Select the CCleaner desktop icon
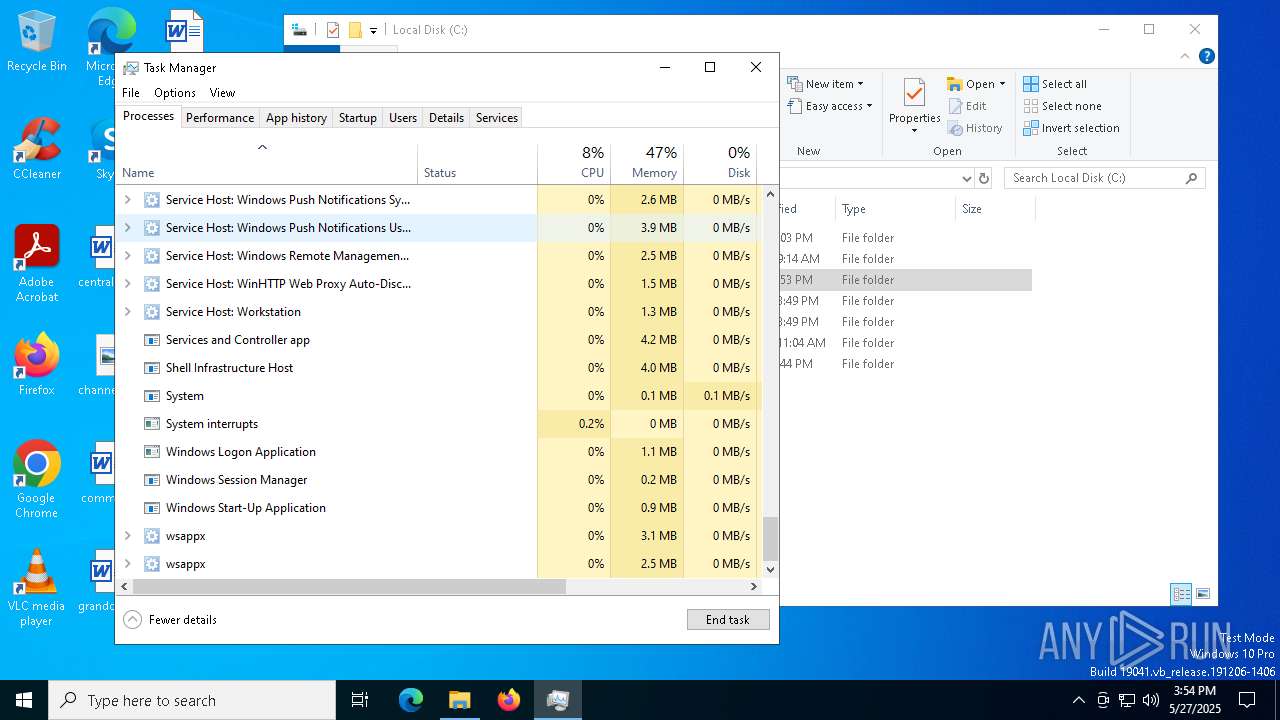The image size is (1280, 720). pyautogui.click(x=37, y=149)
